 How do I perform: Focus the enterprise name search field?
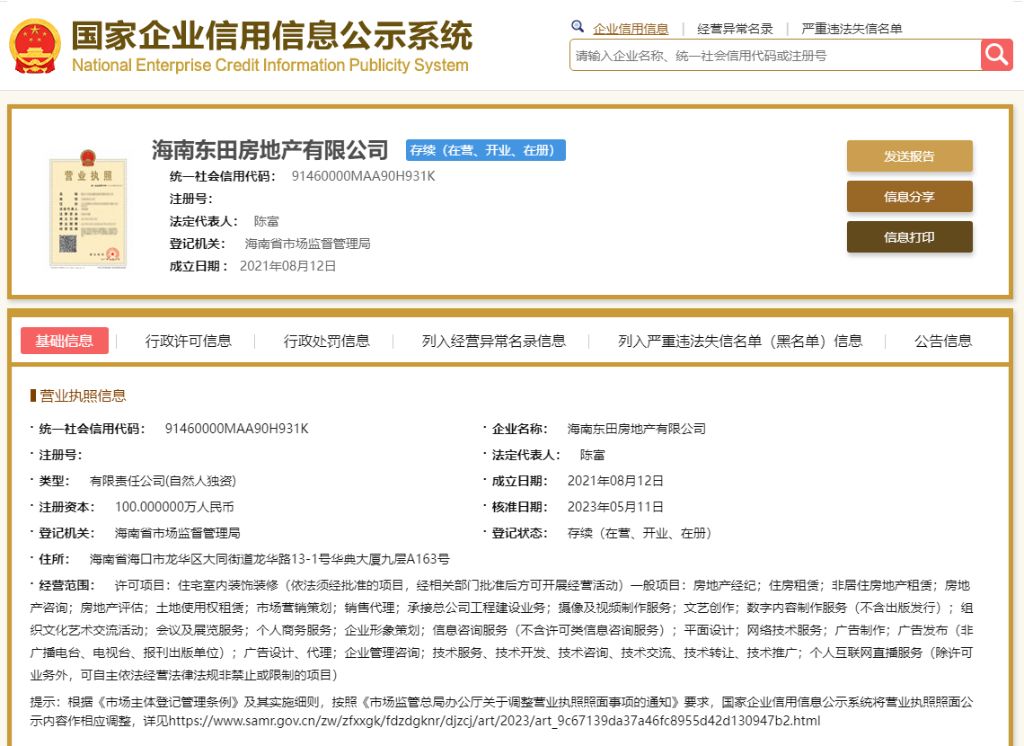[x=775, y=56]
